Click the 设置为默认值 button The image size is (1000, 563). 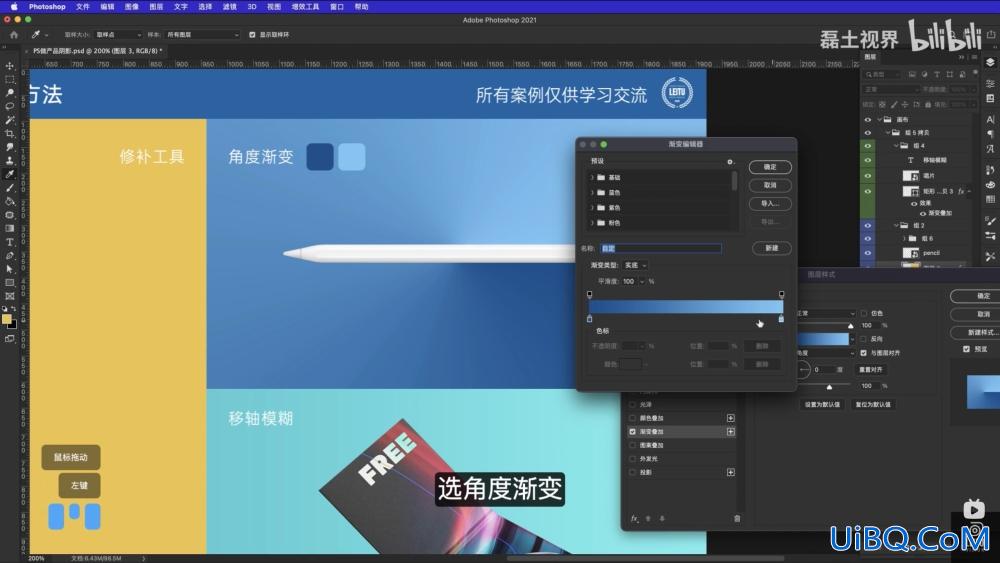coord(822,405)
